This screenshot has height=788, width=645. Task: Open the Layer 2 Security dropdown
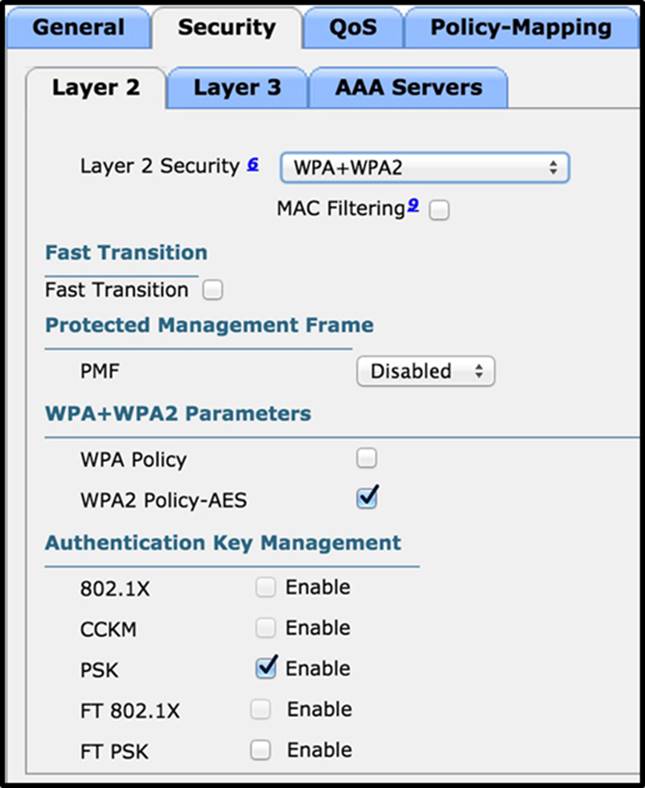pyautogui.click(x=425, y=167)
